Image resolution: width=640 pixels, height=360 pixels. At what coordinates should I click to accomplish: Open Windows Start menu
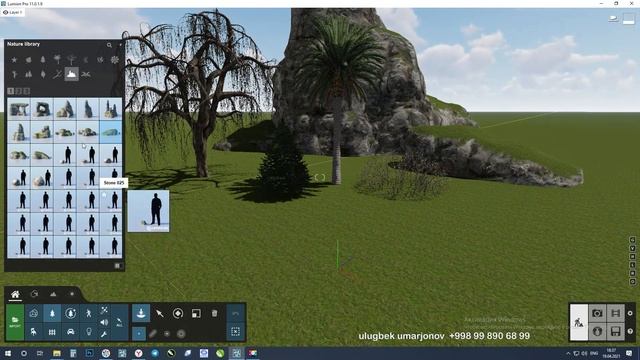click(x=7, y=353)
